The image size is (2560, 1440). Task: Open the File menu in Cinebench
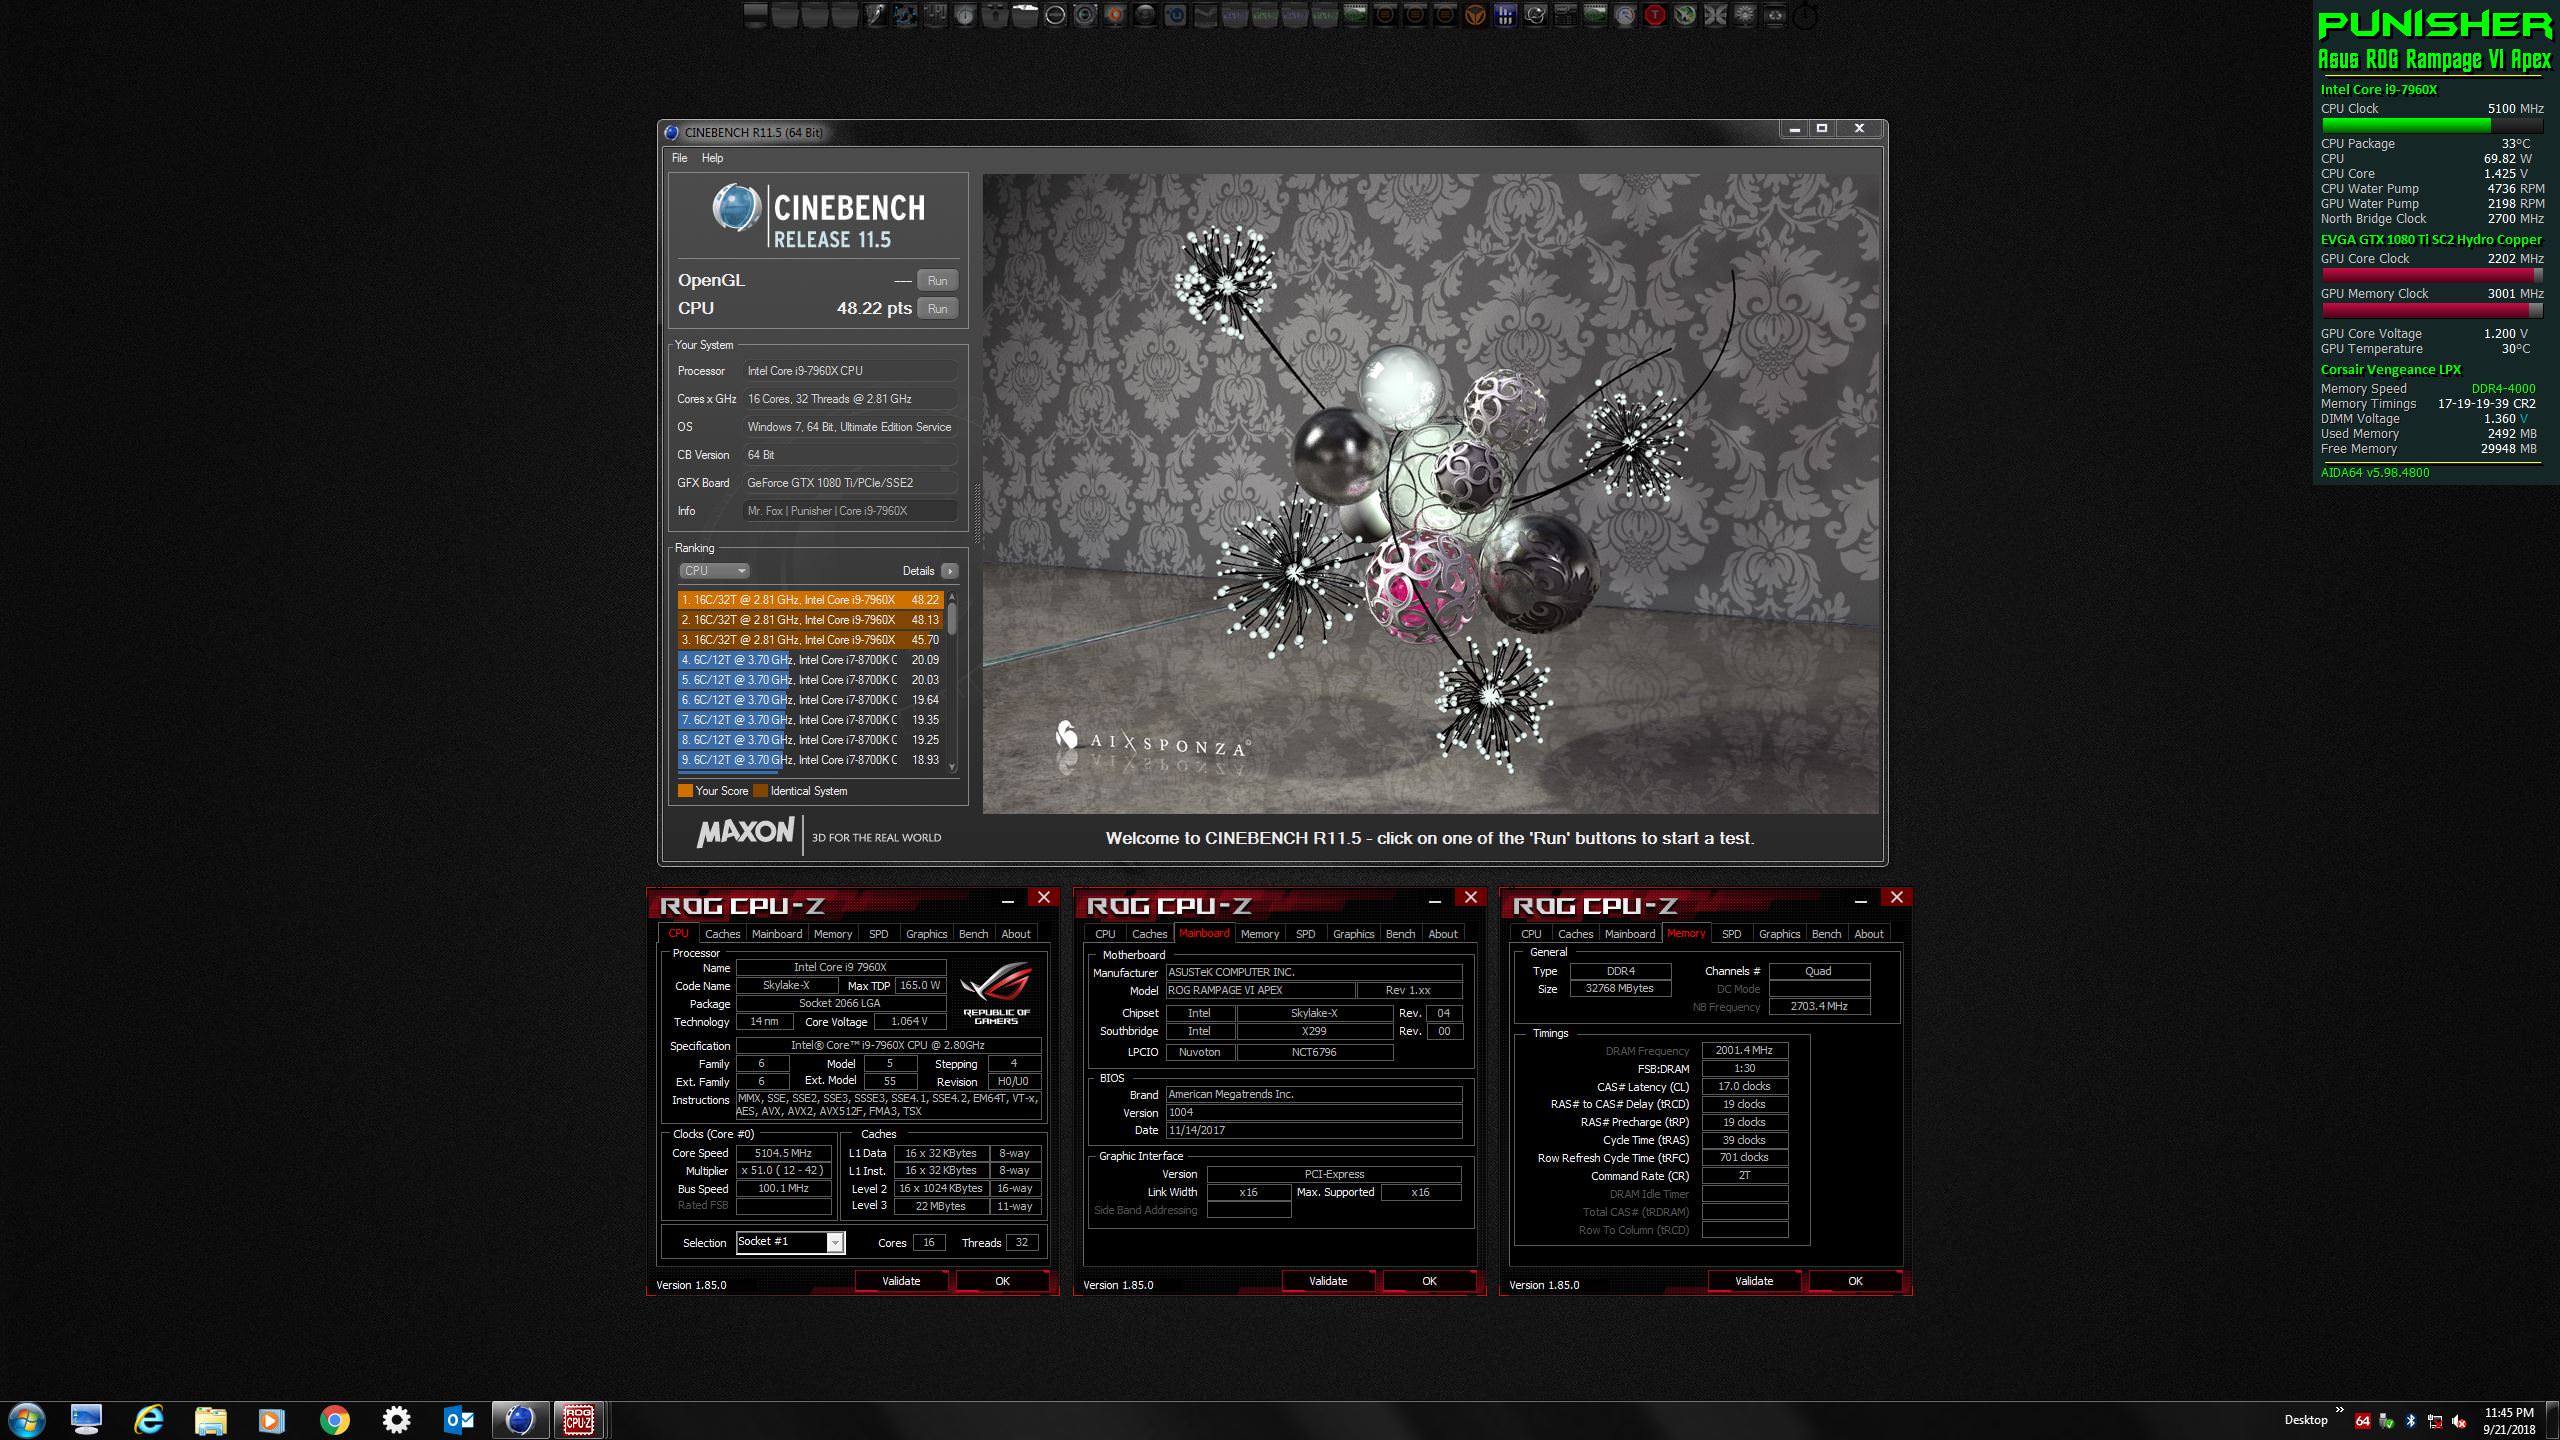[680, 158]
